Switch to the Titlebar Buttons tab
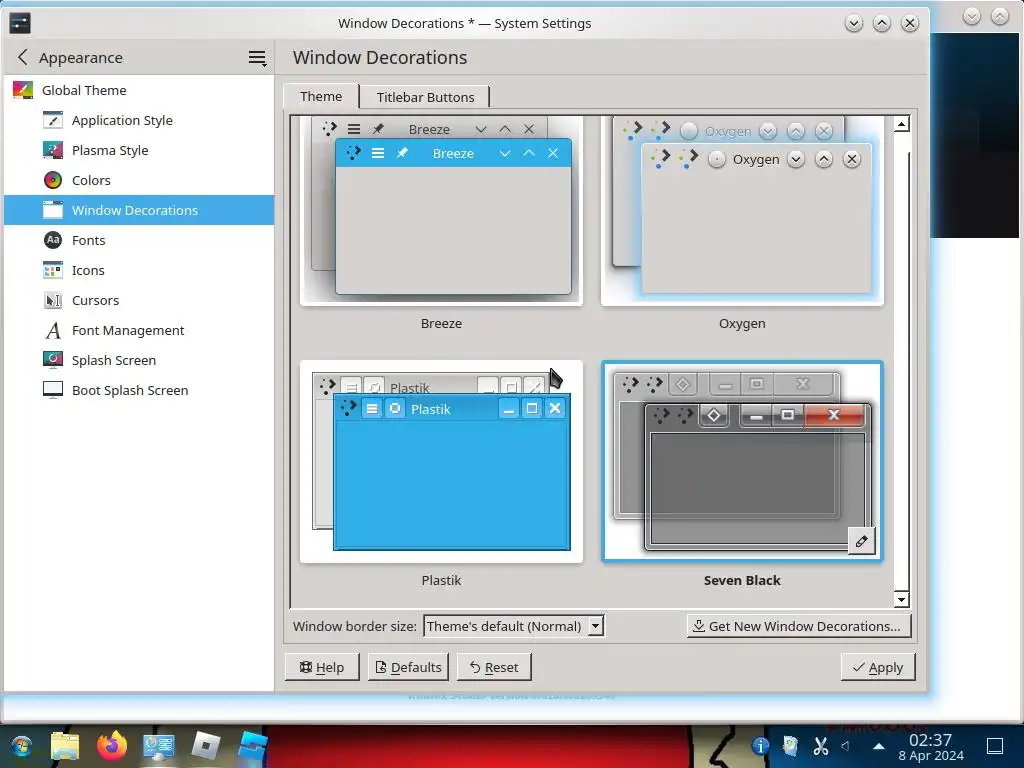Screen dimensions: 1024x768 425,97
